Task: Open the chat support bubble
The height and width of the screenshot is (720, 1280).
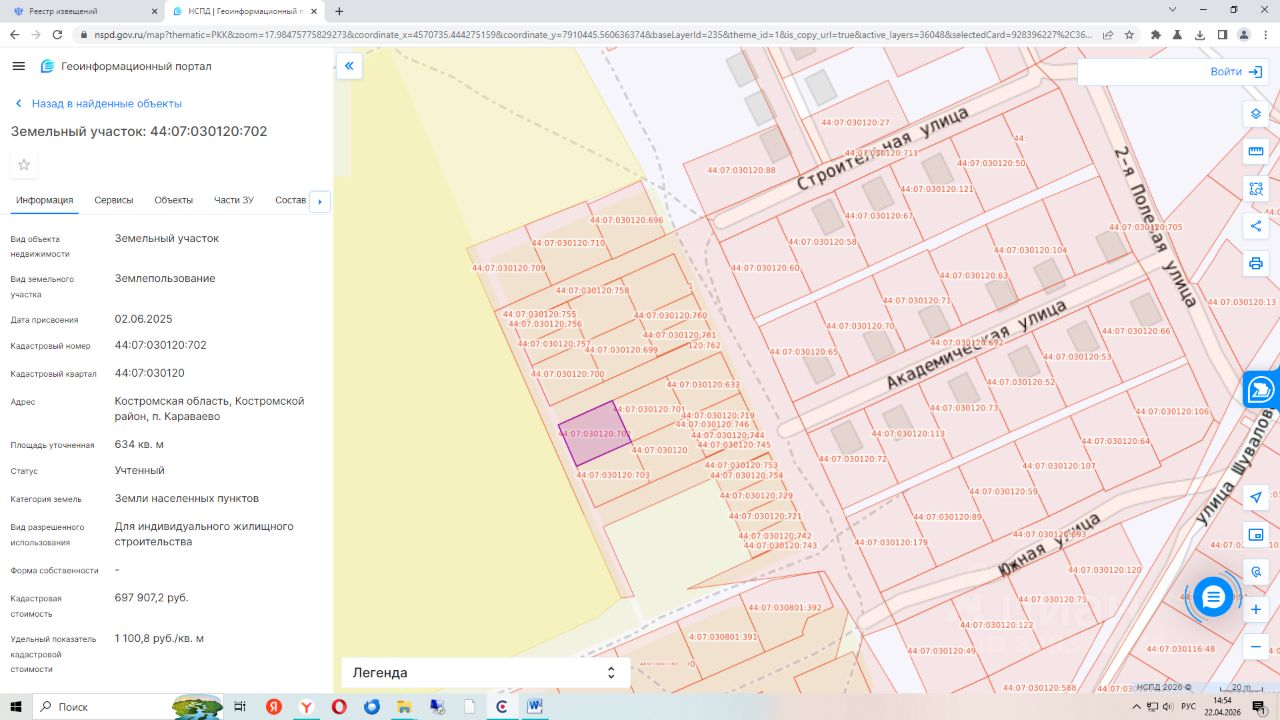Action: coord(1213,597)
